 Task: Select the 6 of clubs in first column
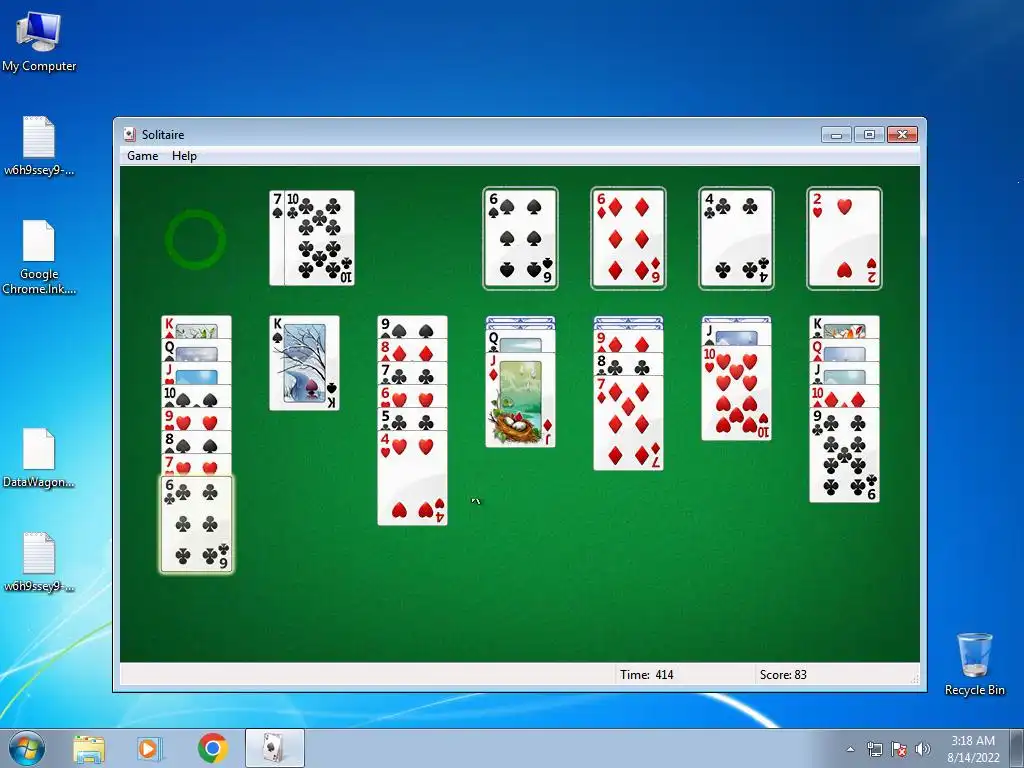[x=197, y=524]
